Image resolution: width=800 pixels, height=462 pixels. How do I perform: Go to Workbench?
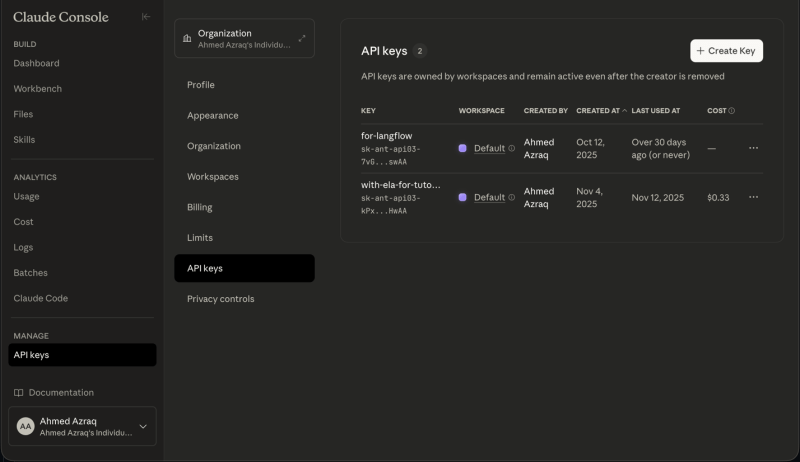click(x=37, y=89)
